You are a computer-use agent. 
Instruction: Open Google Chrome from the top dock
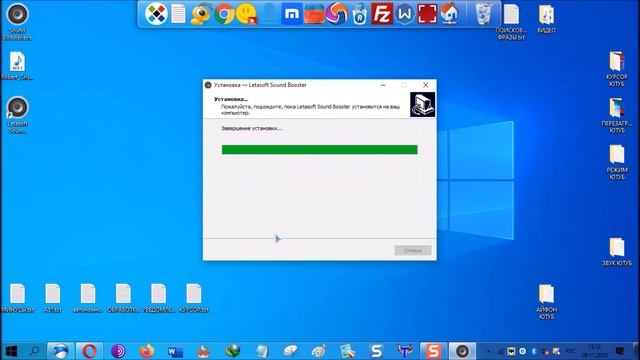tap(224, 14)
